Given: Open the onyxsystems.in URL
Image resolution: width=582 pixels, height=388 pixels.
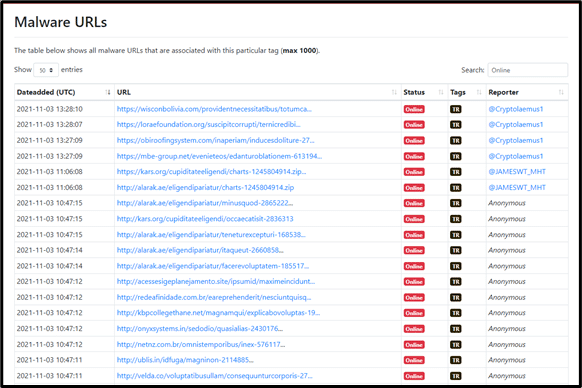Looking at the screenshot, I should [200, 329].
